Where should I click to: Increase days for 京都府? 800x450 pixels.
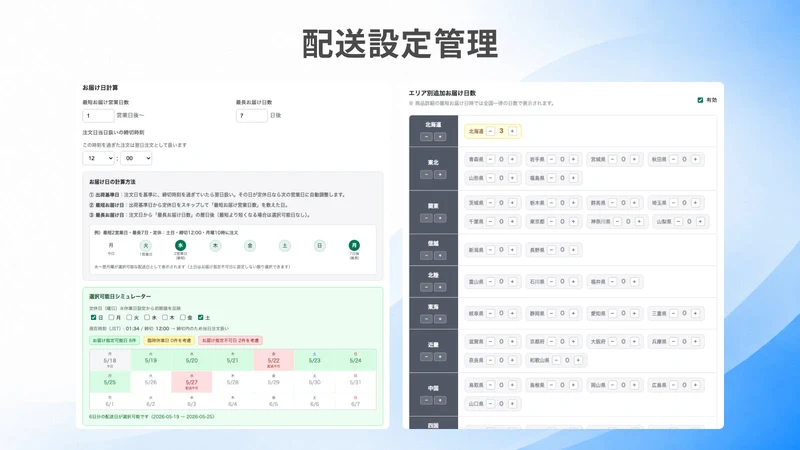pyautogui.click(x=573, y=341)
